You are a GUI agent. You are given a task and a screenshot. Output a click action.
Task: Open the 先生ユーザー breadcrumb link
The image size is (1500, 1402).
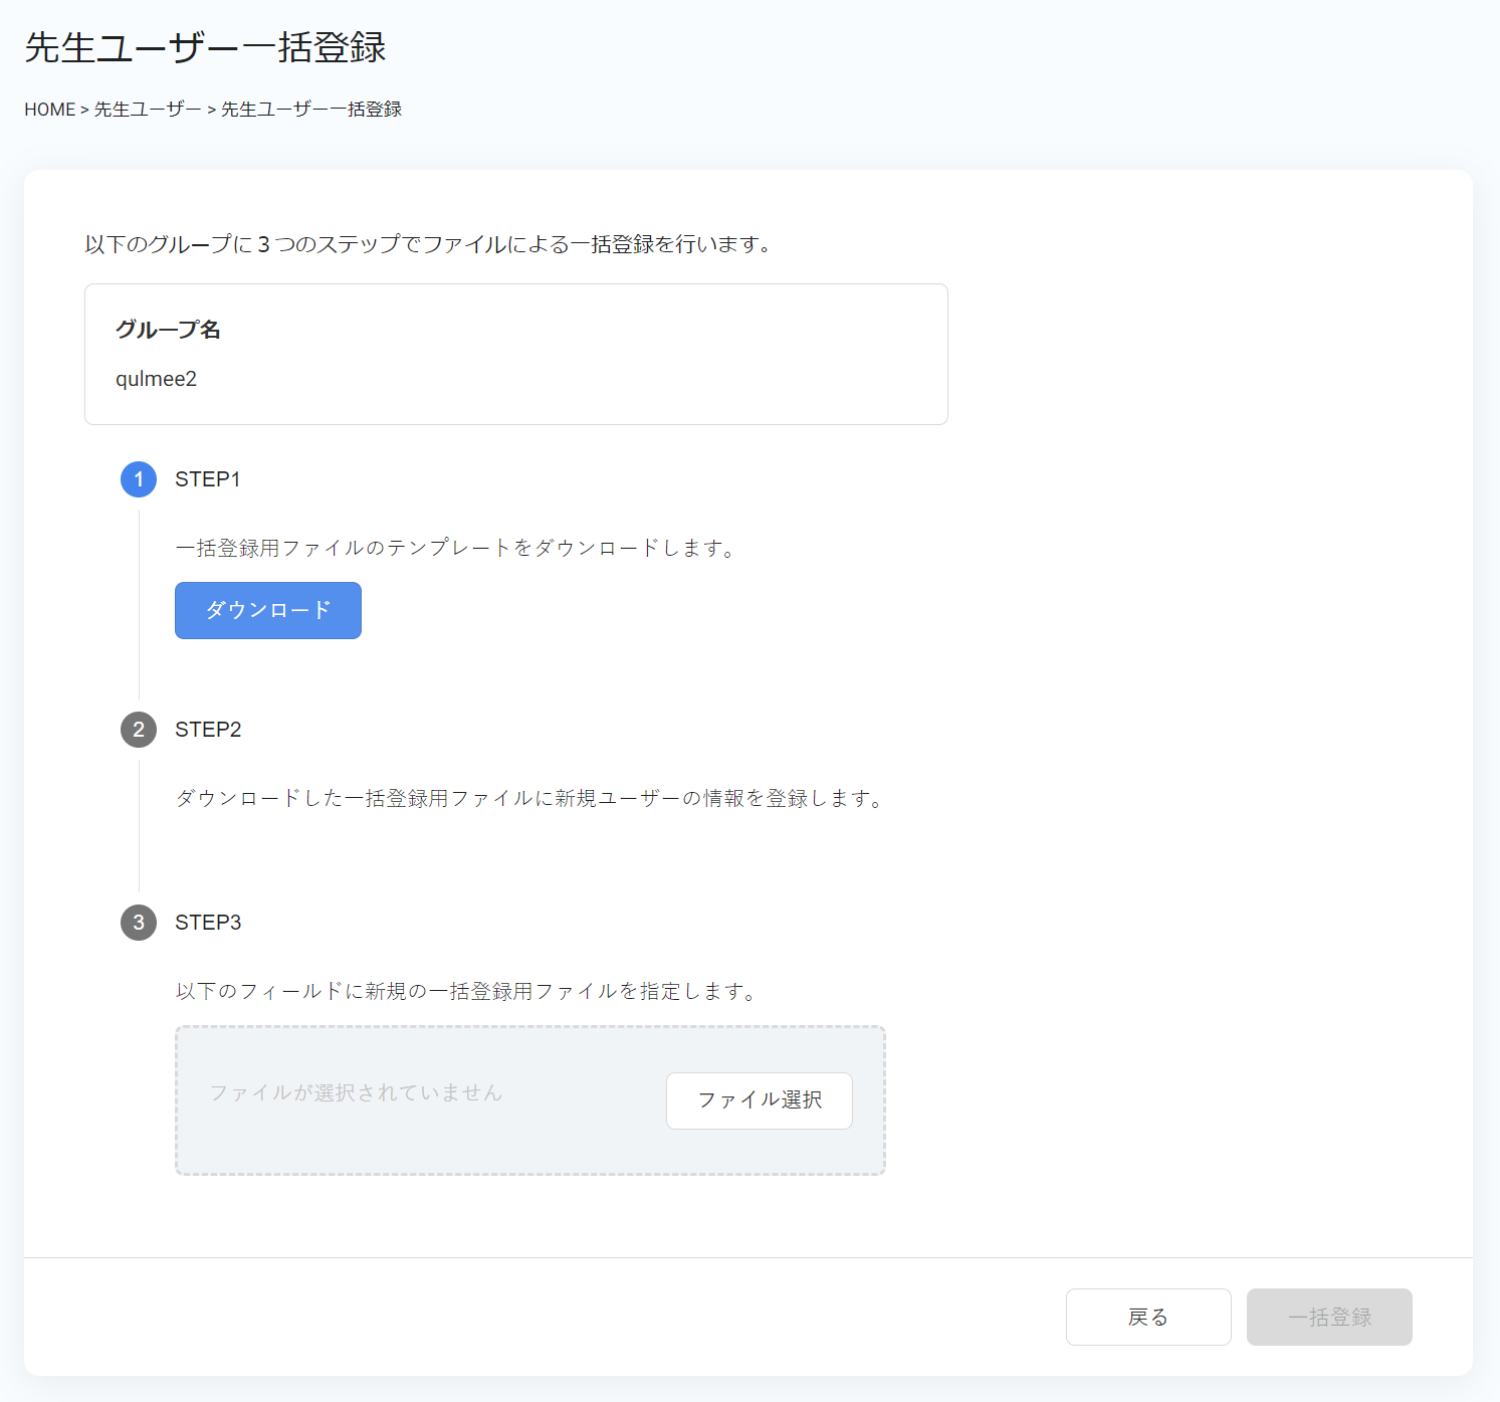tap(148, 110)
